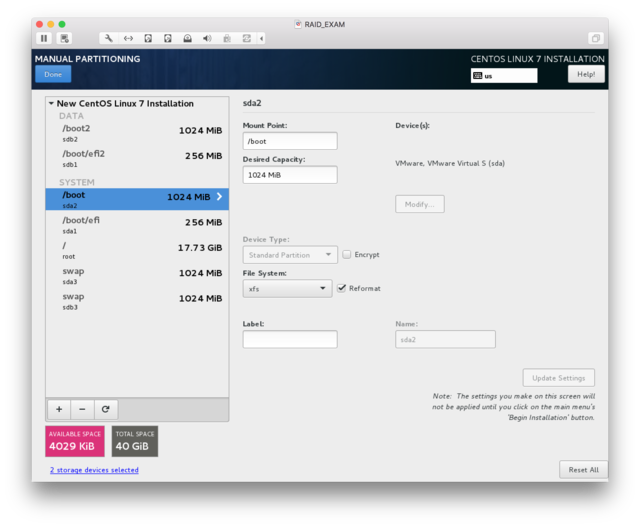The height and width of the screenshot is (527, 640).
Task: Uncheck the Reformat checkbox
Action: click(342, 288)
